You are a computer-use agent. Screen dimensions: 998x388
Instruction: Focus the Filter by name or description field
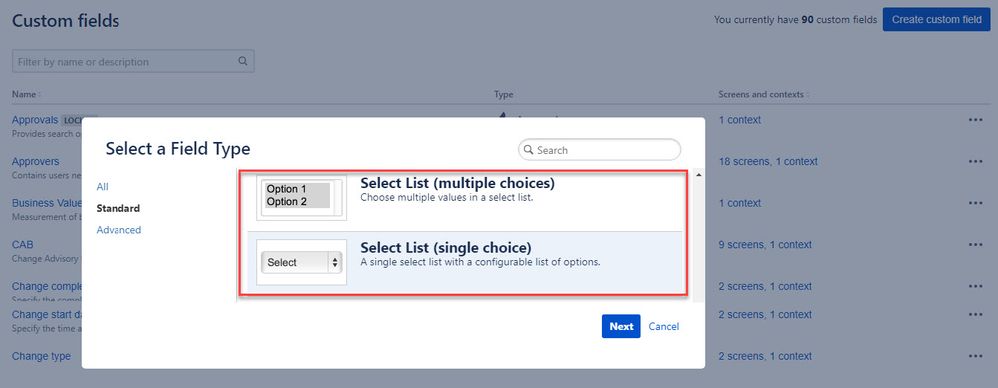(x=133, y=62)
